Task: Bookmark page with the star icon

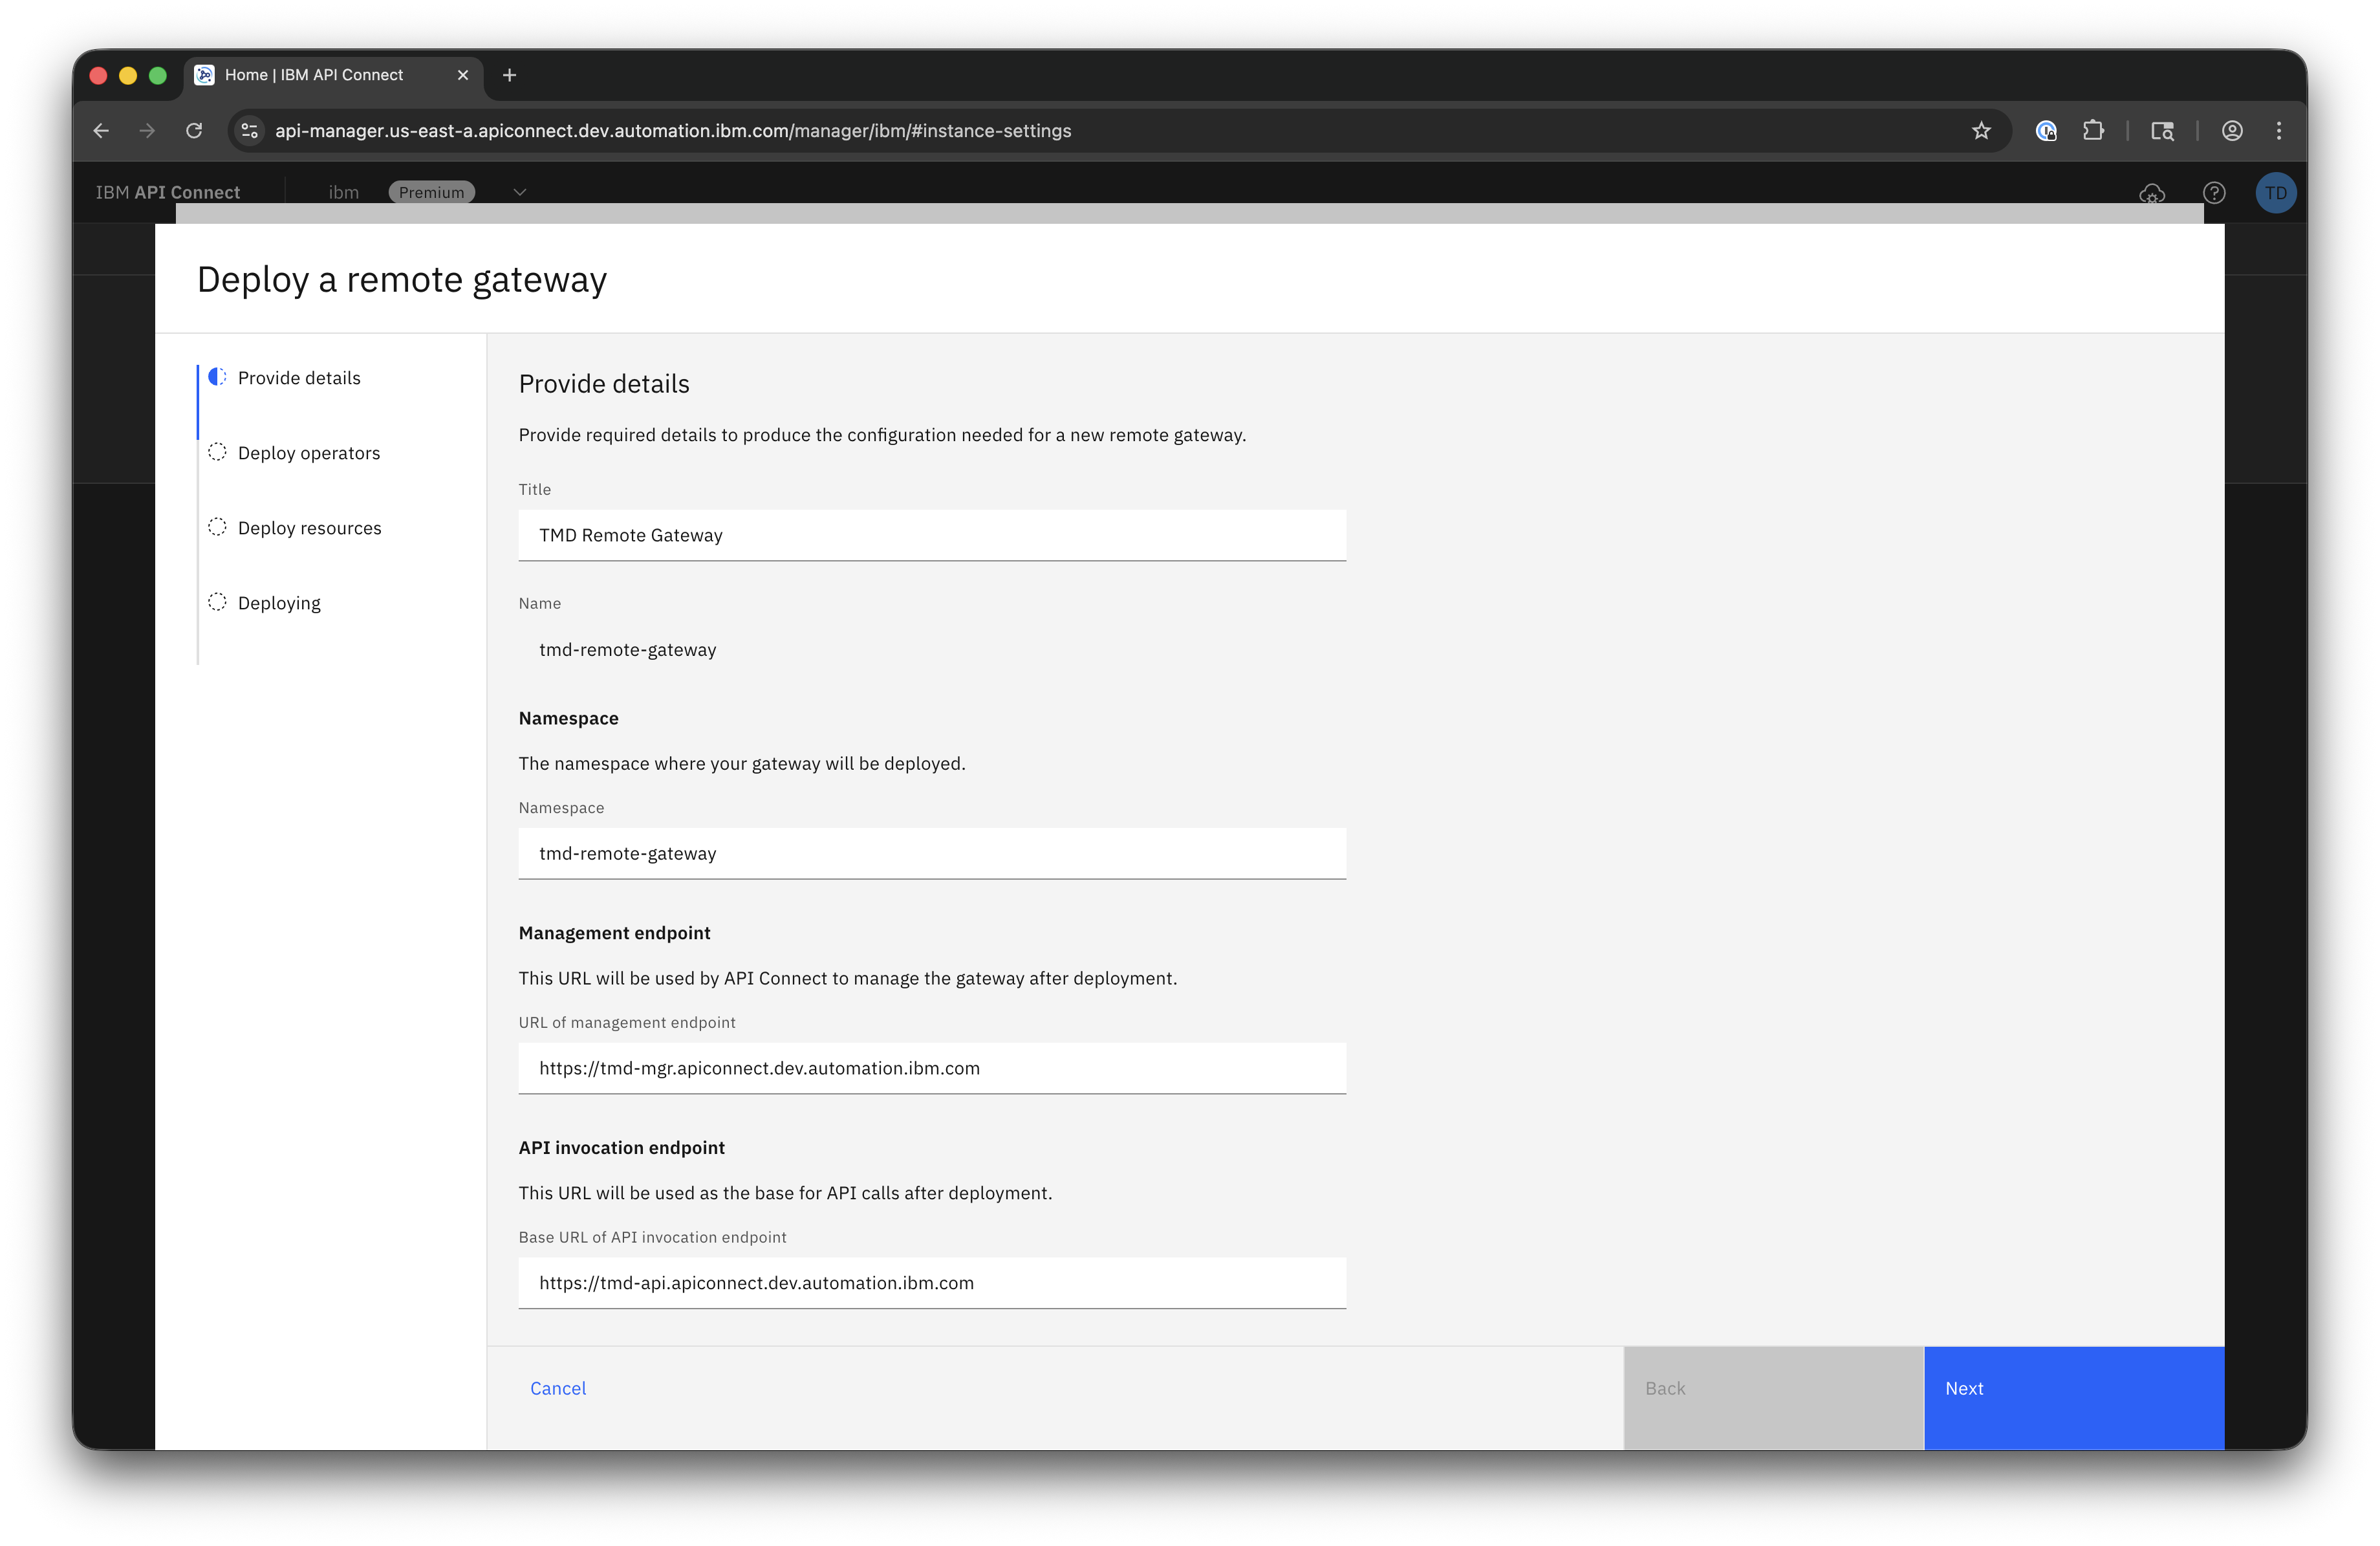Action: (1981, 131)
